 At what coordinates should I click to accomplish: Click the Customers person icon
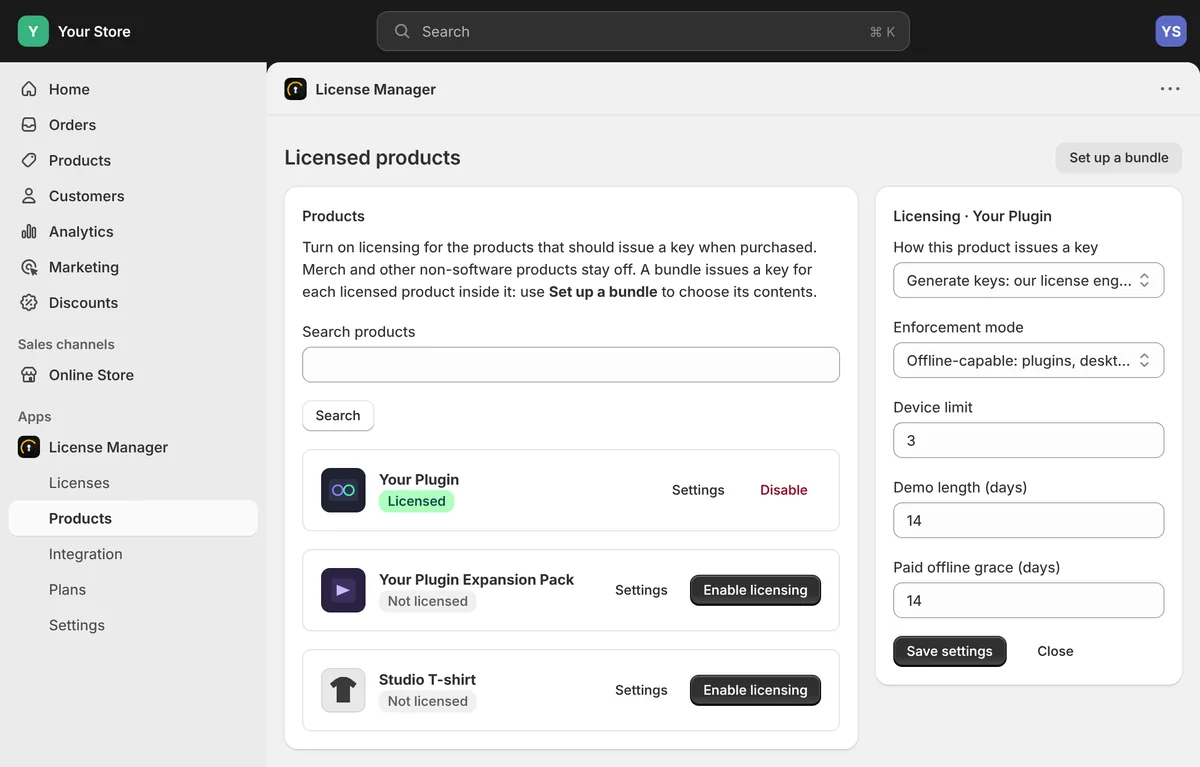(29, 196)
